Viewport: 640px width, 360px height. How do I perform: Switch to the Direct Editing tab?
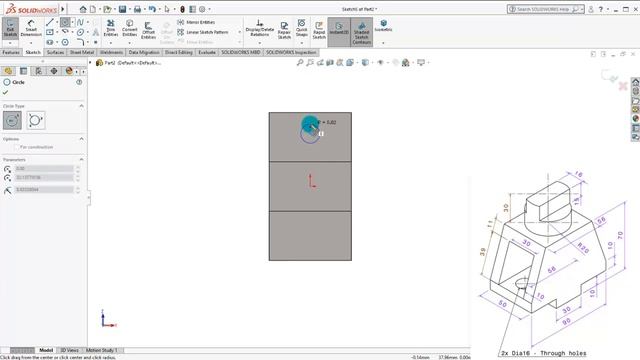coord(179,52)
